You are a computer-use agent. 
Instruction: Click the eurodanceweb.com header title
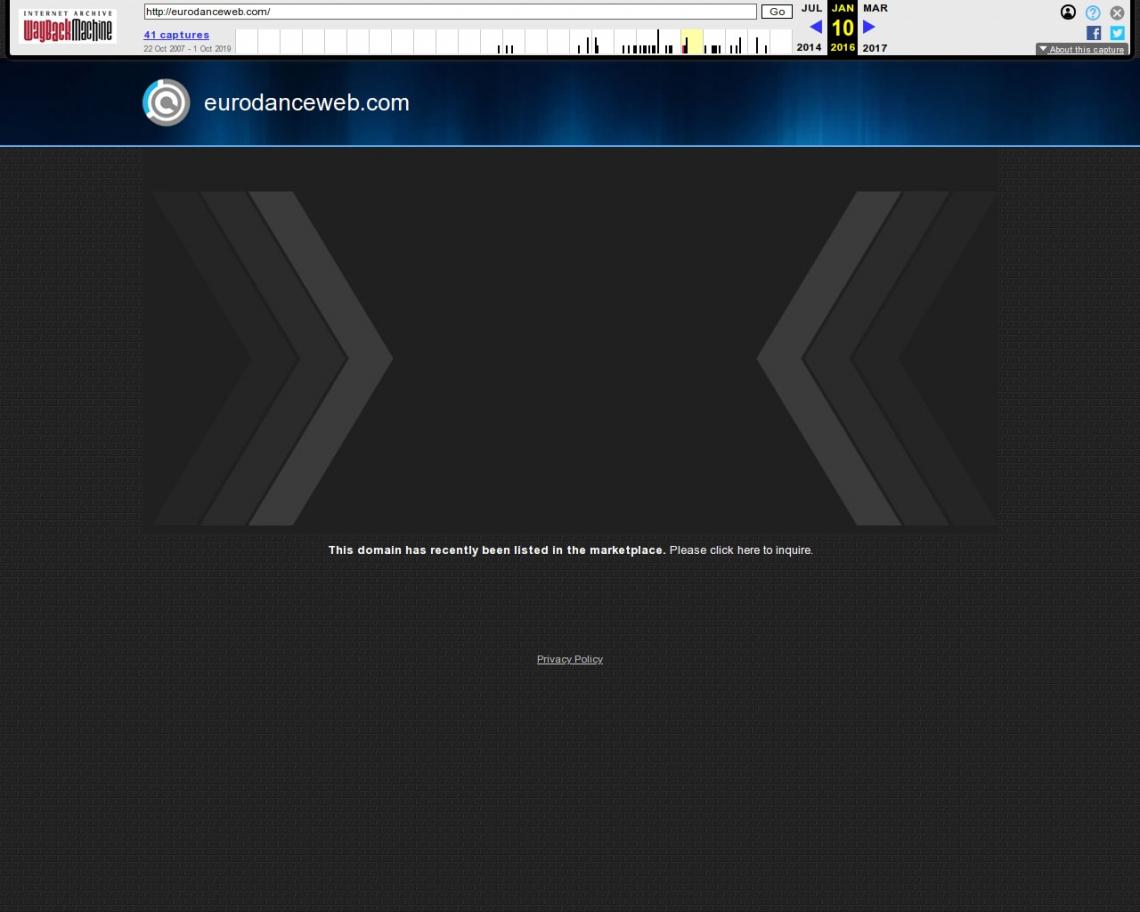307,103
